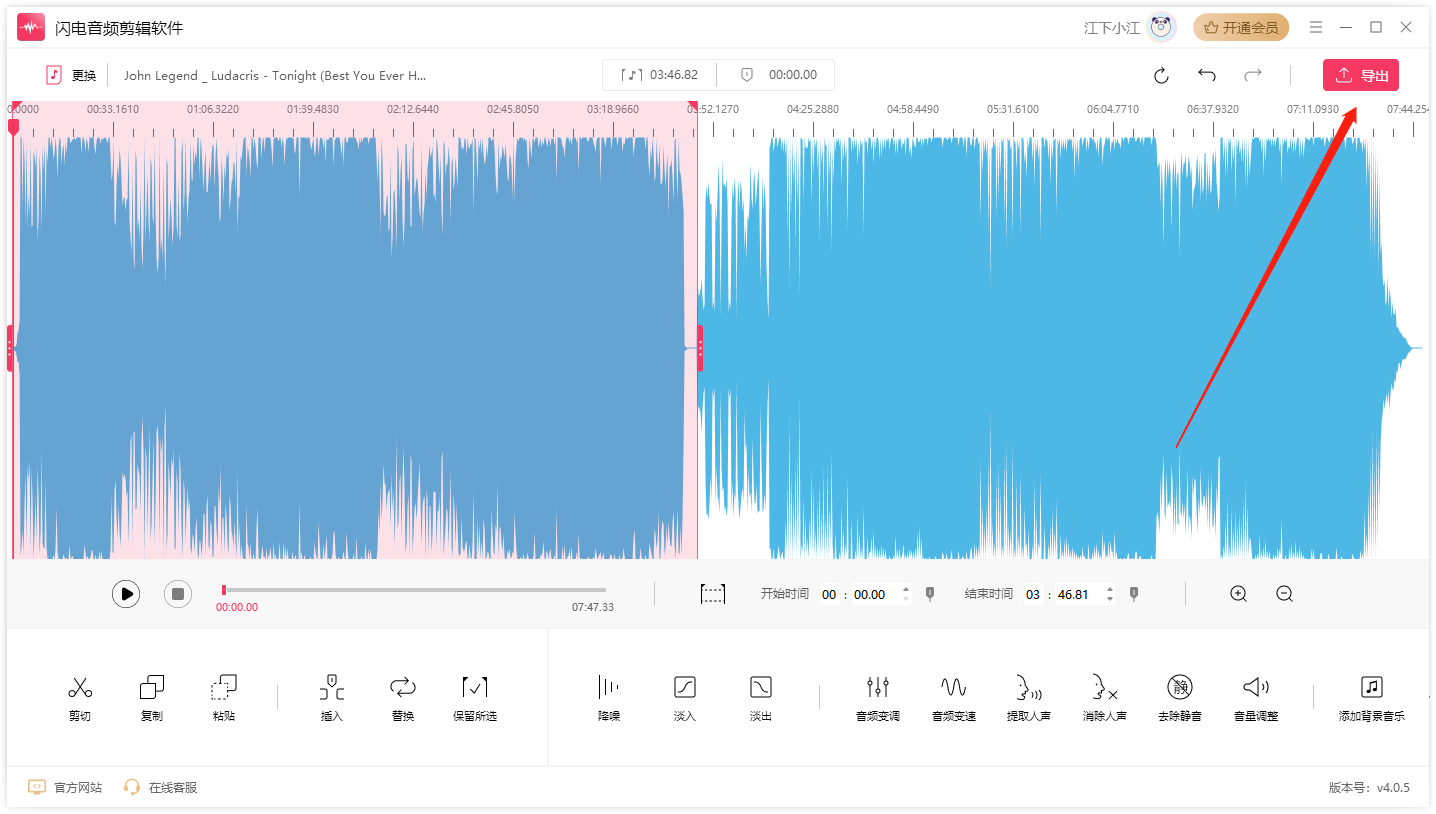Decrease 开始时间 with the down stepper arrow
Image resolution: width=1436 pixels, height=814 pixels.
click(906, 599)
